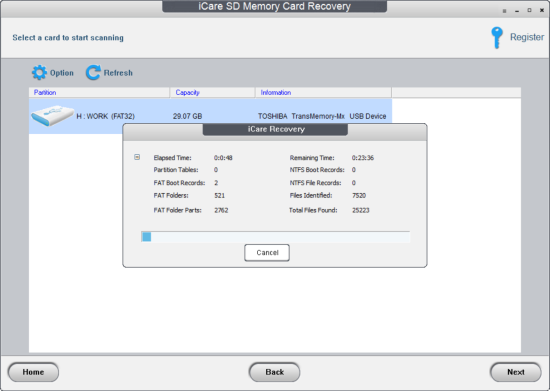Open the Register link

(527, 37)
